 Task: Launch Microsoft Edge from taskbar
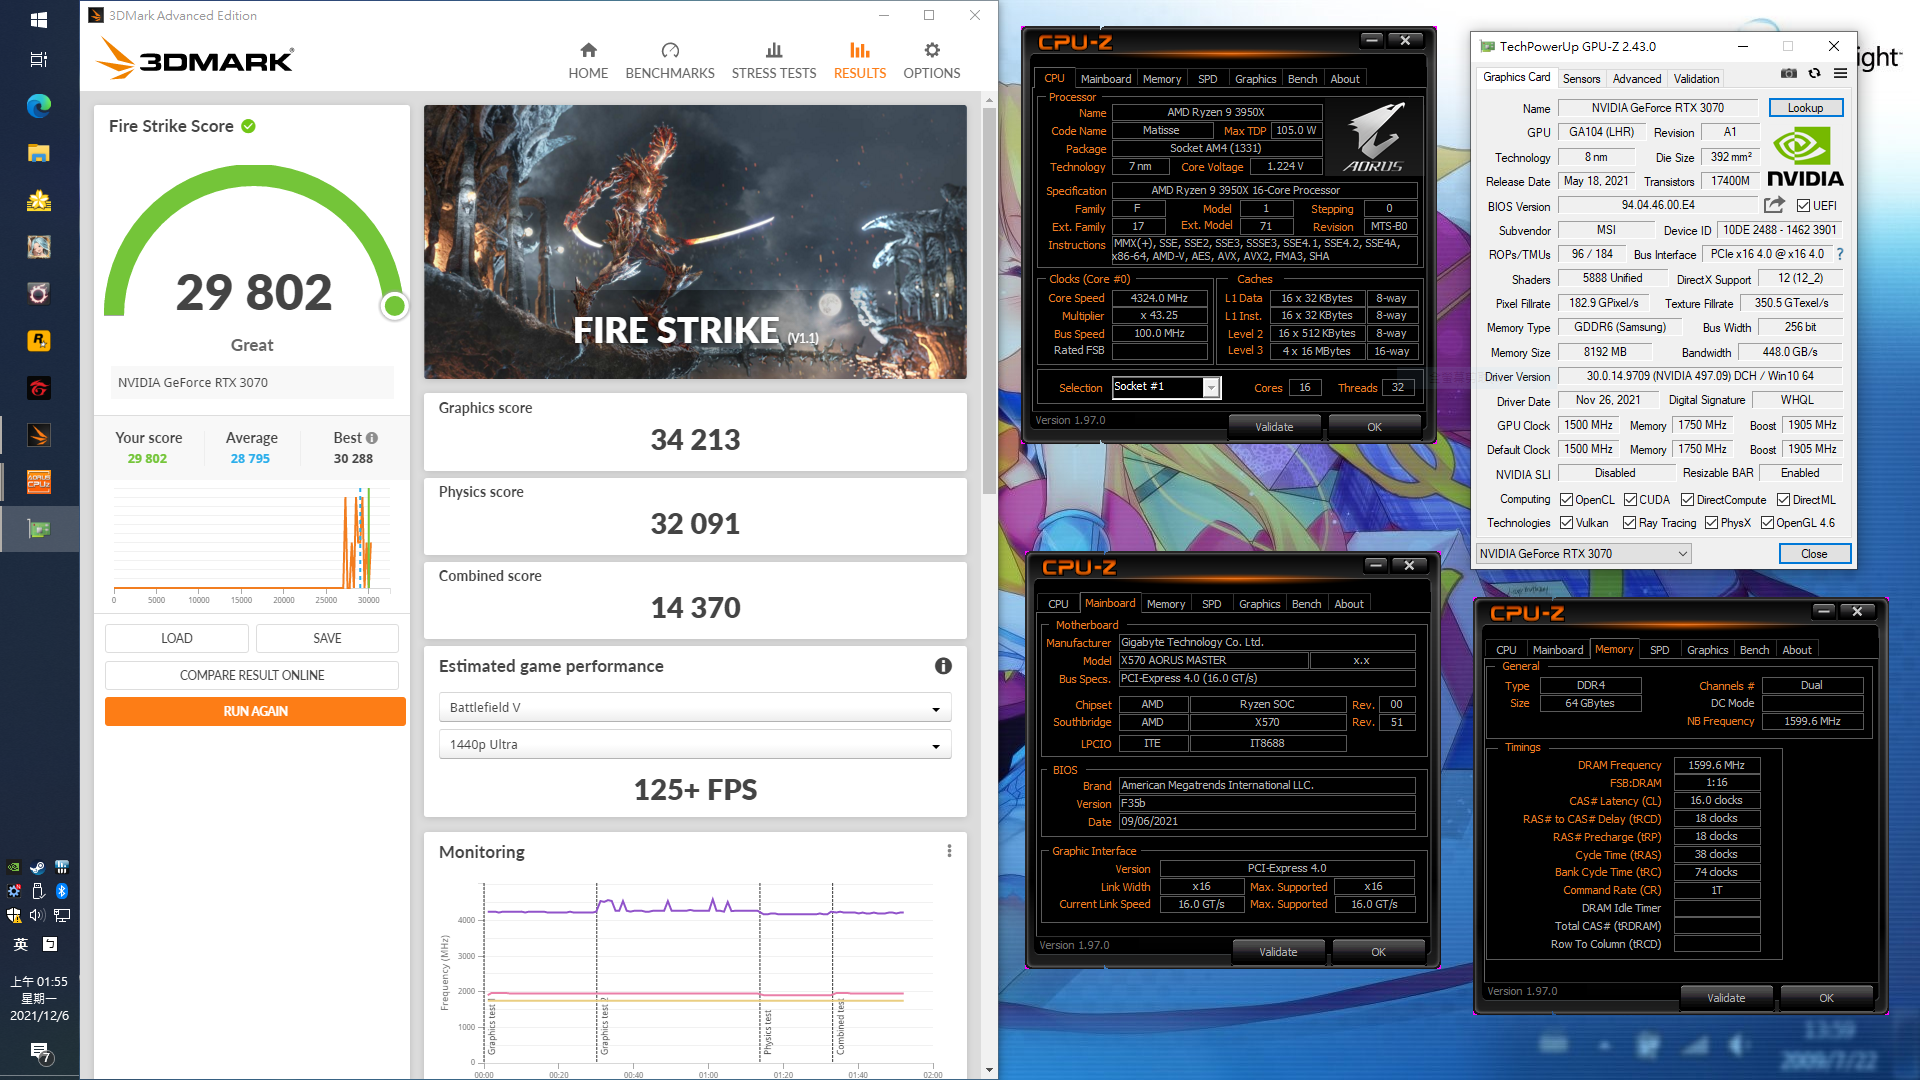(x=39, y=106)
